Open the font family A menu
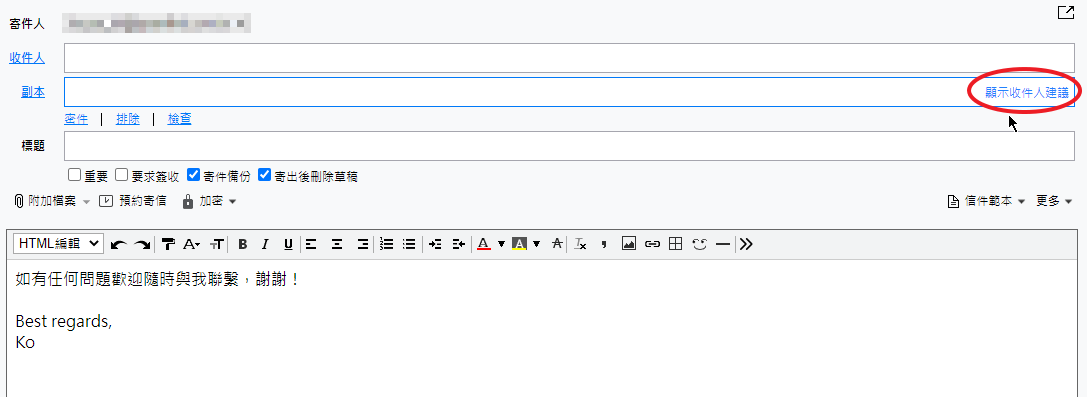The width and height of the screenshot is (1087, 397). (x=191, y=244)
